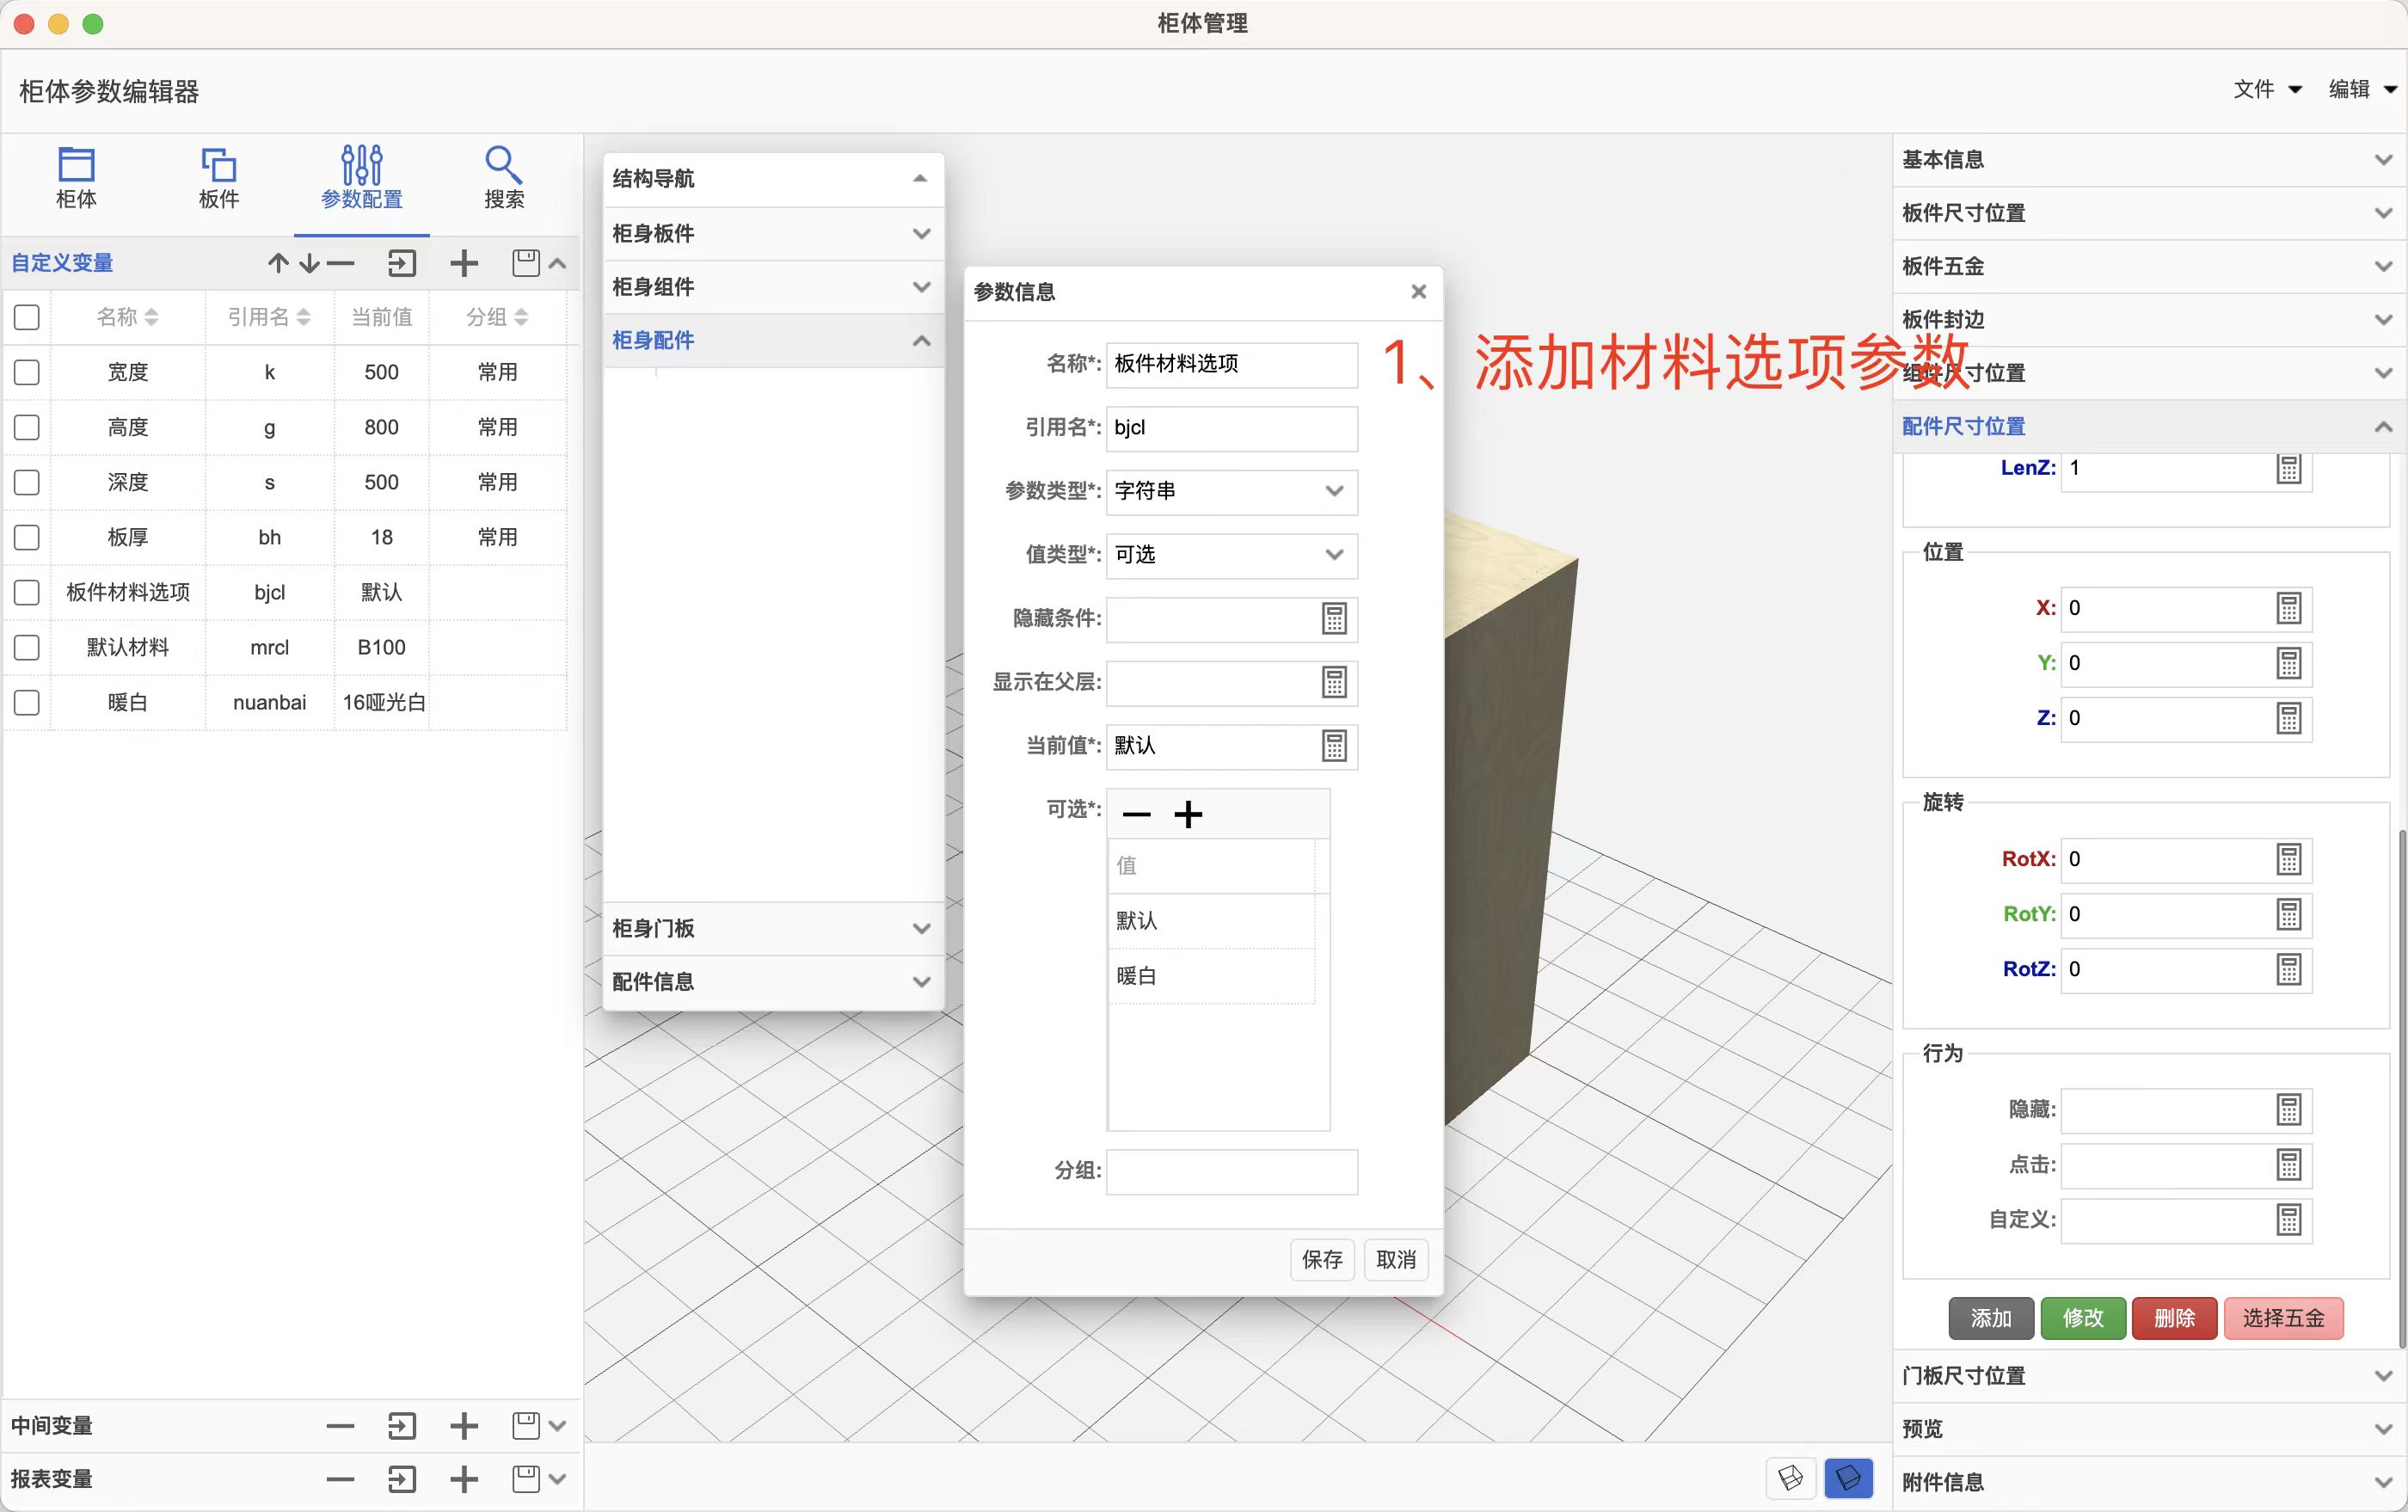Add a custom variable with plus icon
2408x1512 pixels.
(x=463, y=263)
